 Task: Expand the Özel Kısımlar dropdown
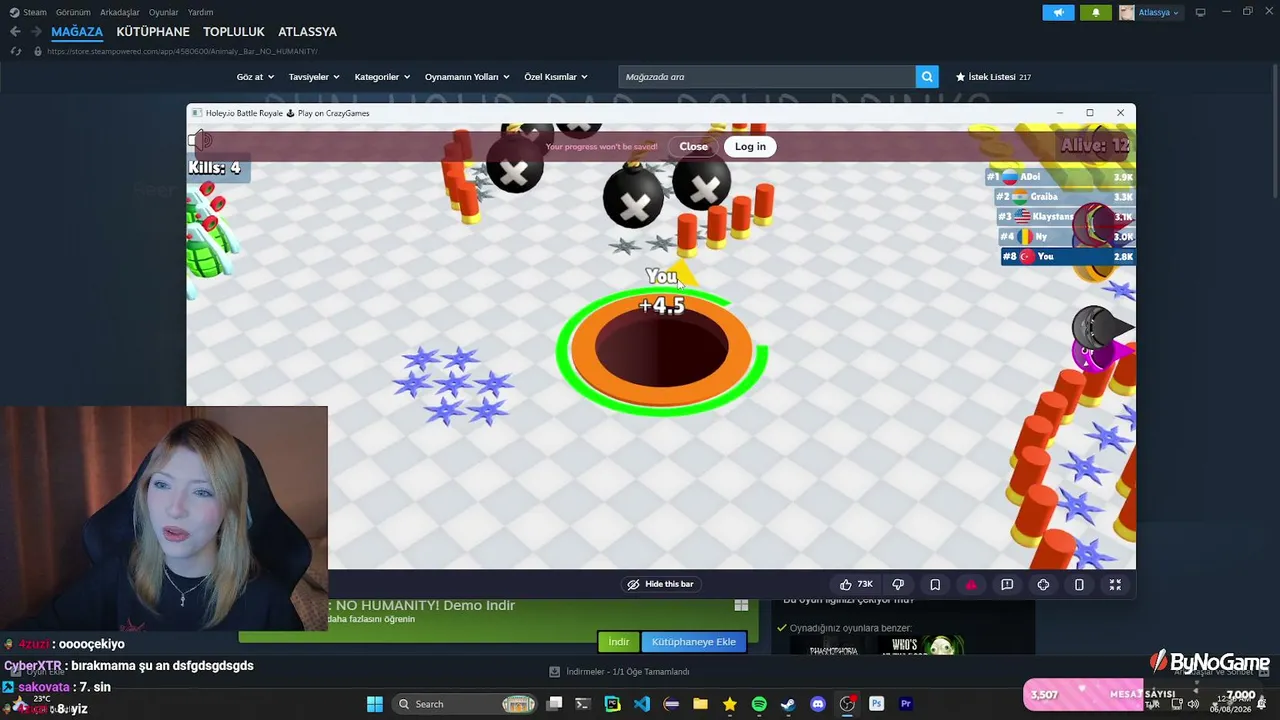pyautogui.click(x=556, y=77)
